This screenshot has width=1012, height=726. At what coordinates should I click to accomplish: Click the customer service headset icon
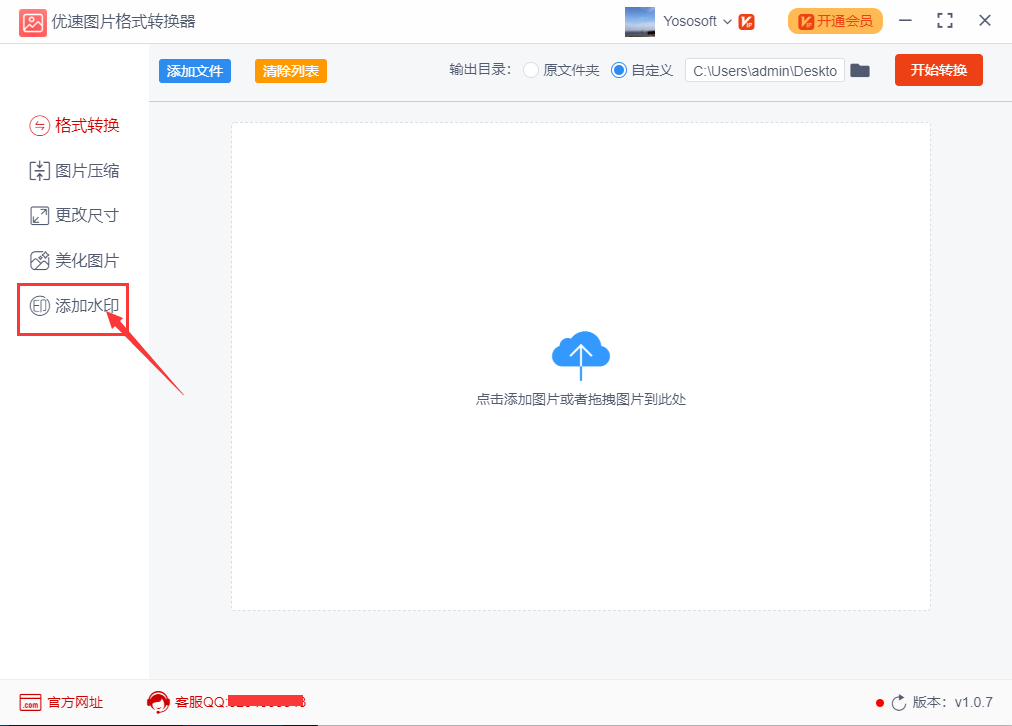158,702
